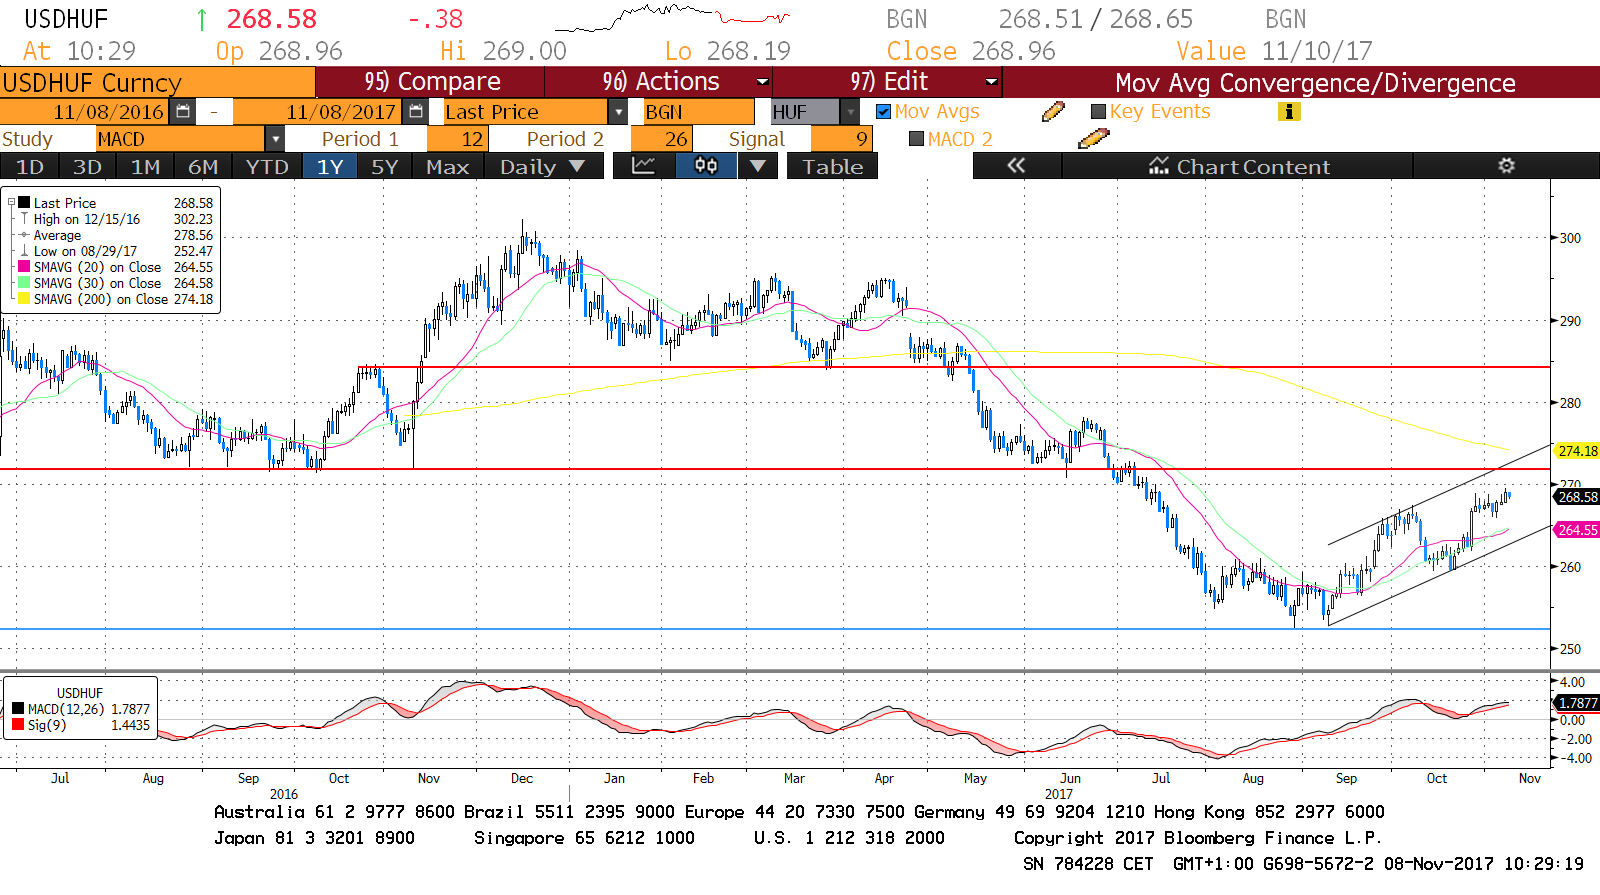This screenshot has height=895, width=1600.
Task: Collapse the price legend box
Action: (x=11, y=203)
